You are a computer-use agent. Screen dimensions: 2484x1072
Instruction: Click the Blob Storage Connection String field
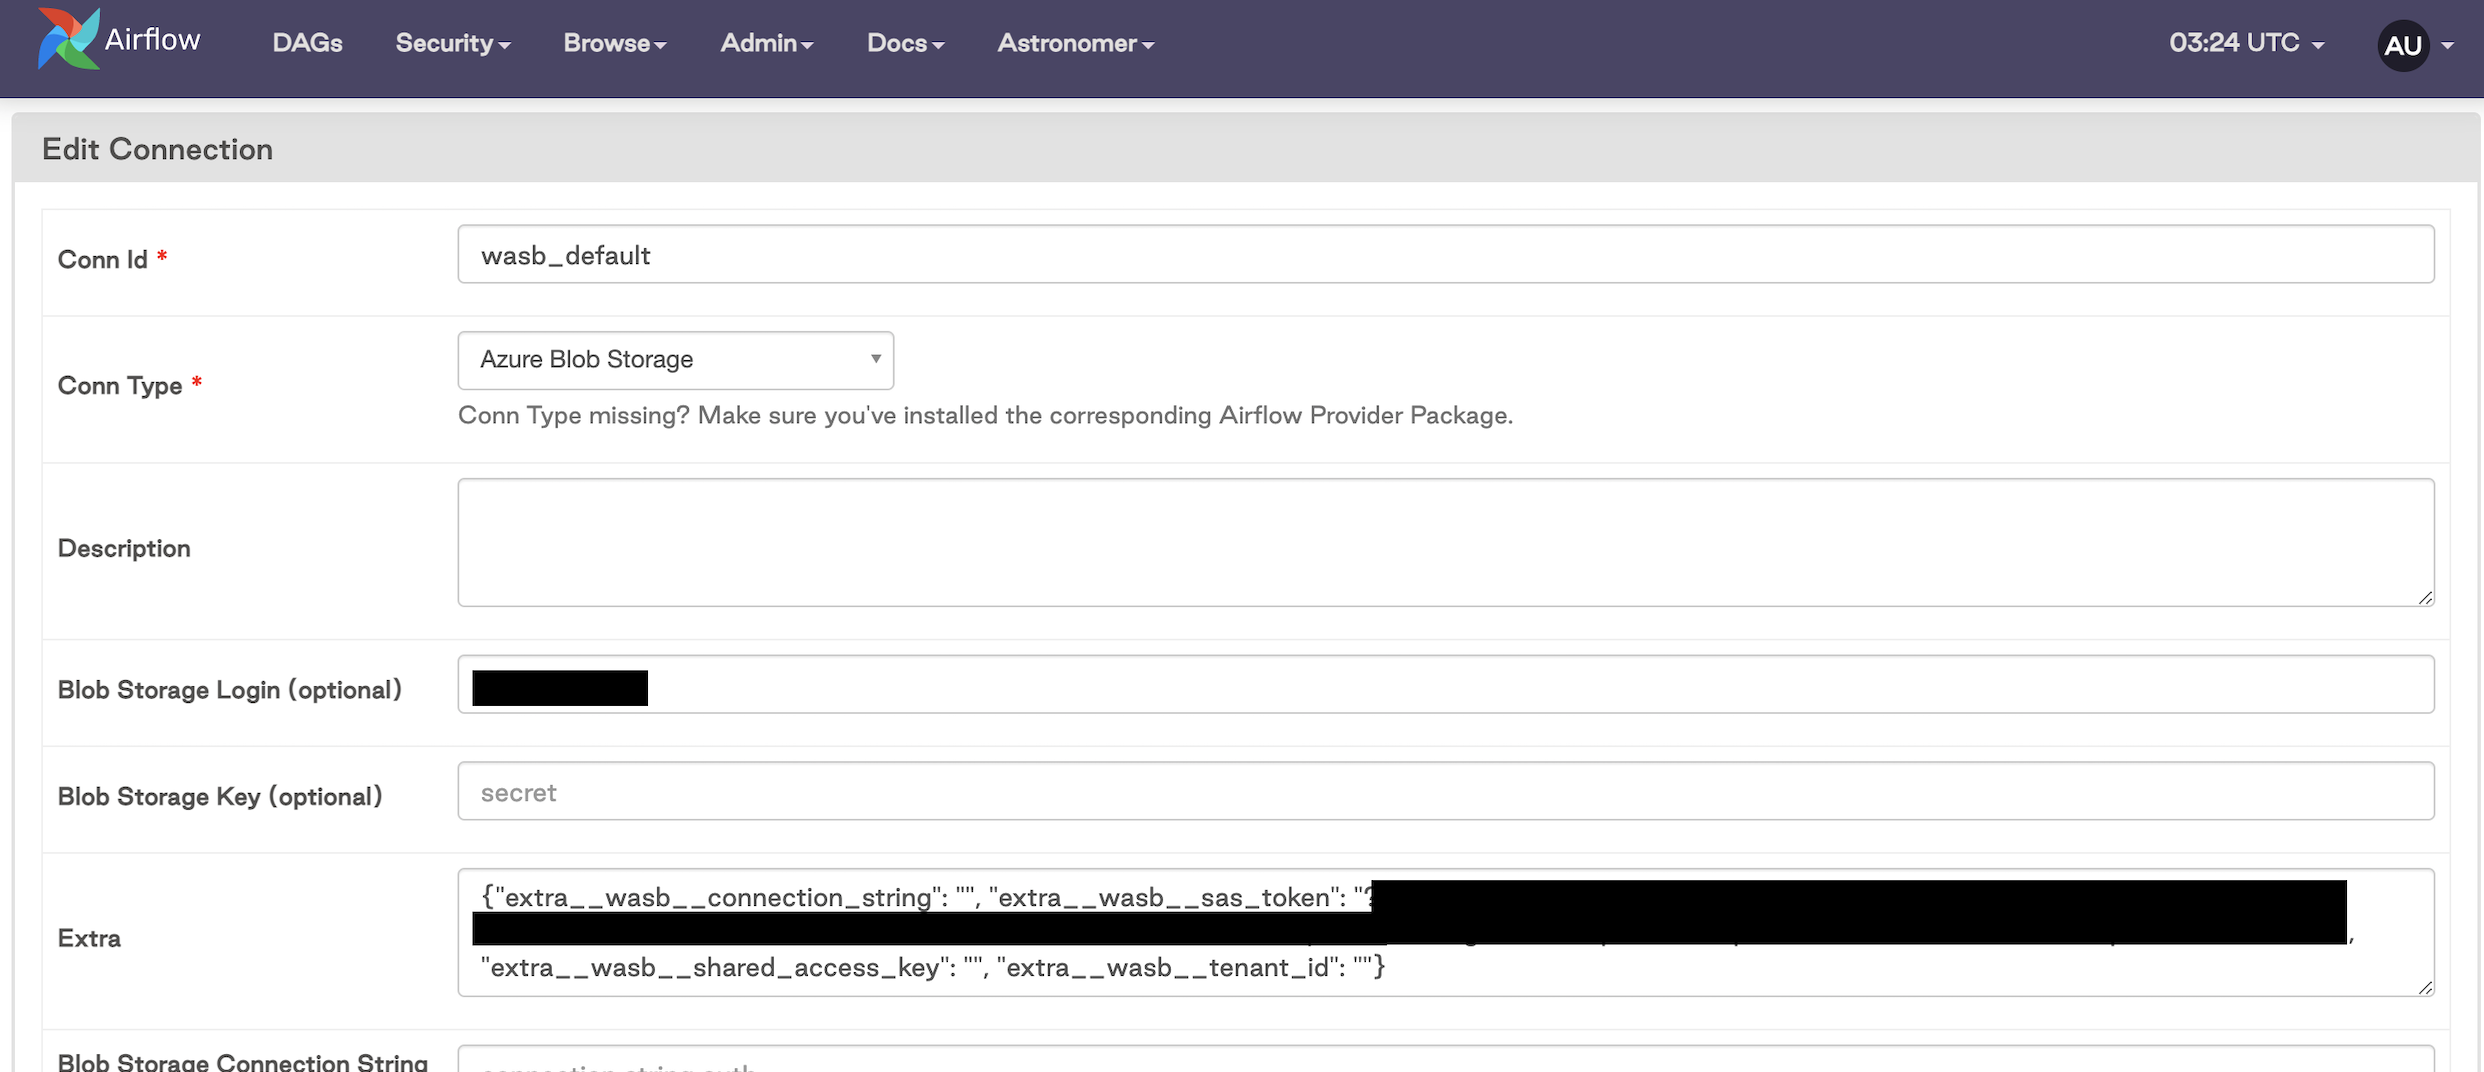point(1446,1059)
